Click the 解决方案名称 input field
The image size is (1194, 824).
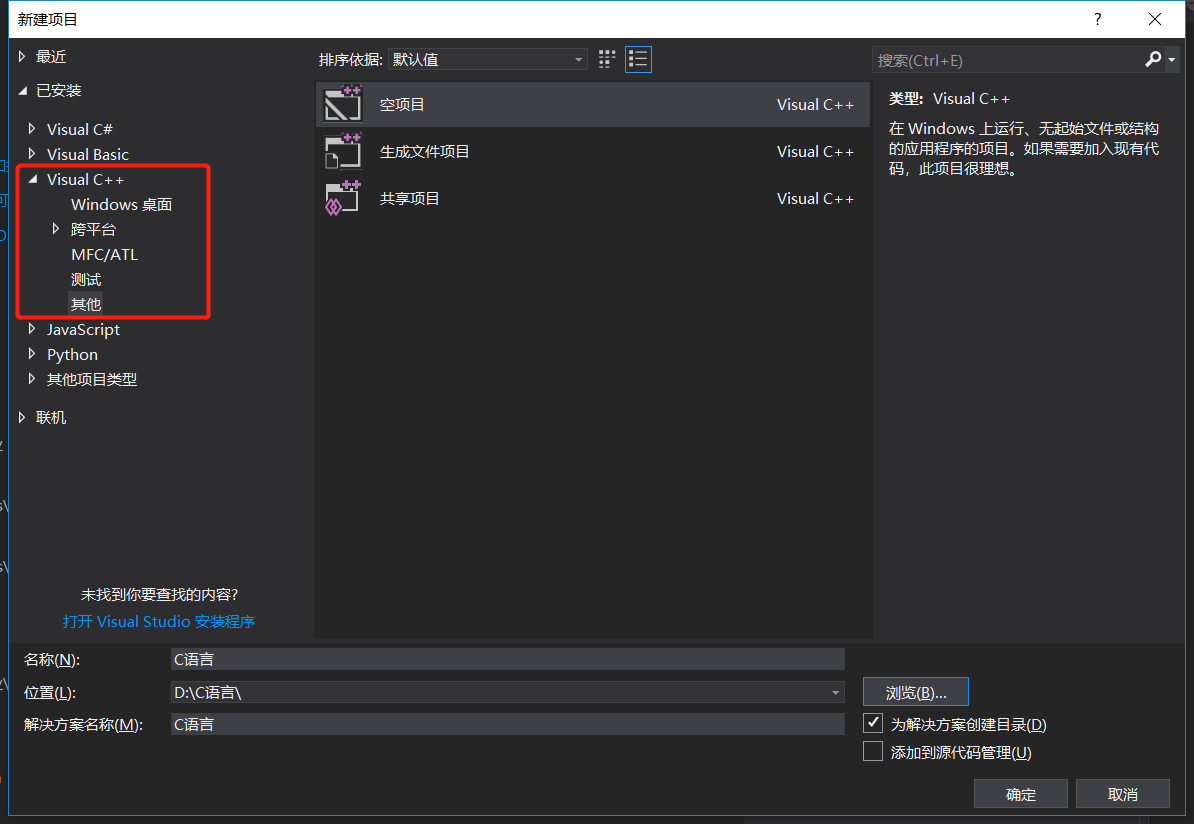click(x=508, y=724)
